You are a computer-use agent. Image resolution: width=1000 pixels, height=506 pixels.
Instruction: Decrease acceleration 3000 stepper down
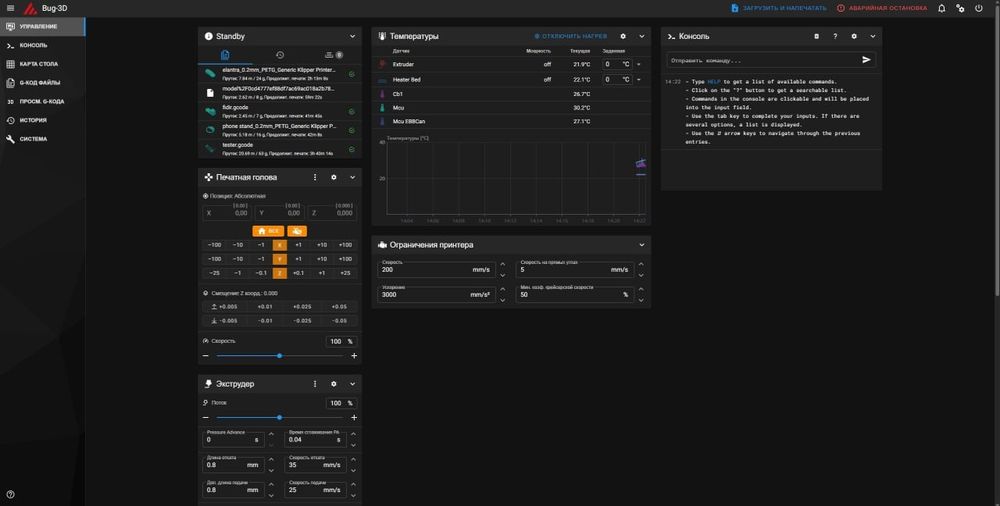(503, 300)
